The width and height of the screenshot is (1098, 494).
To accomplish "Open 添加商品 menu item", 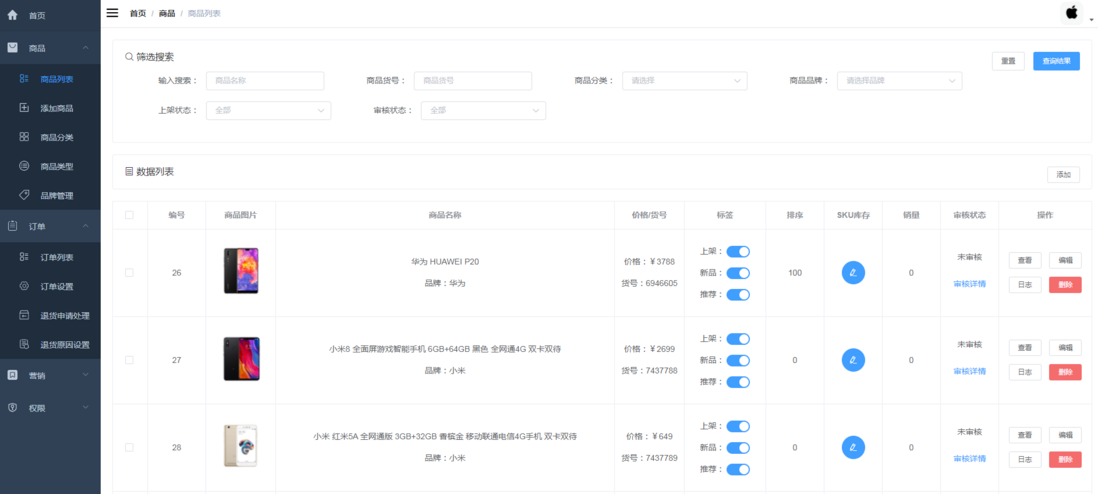I will click(50, 108).
